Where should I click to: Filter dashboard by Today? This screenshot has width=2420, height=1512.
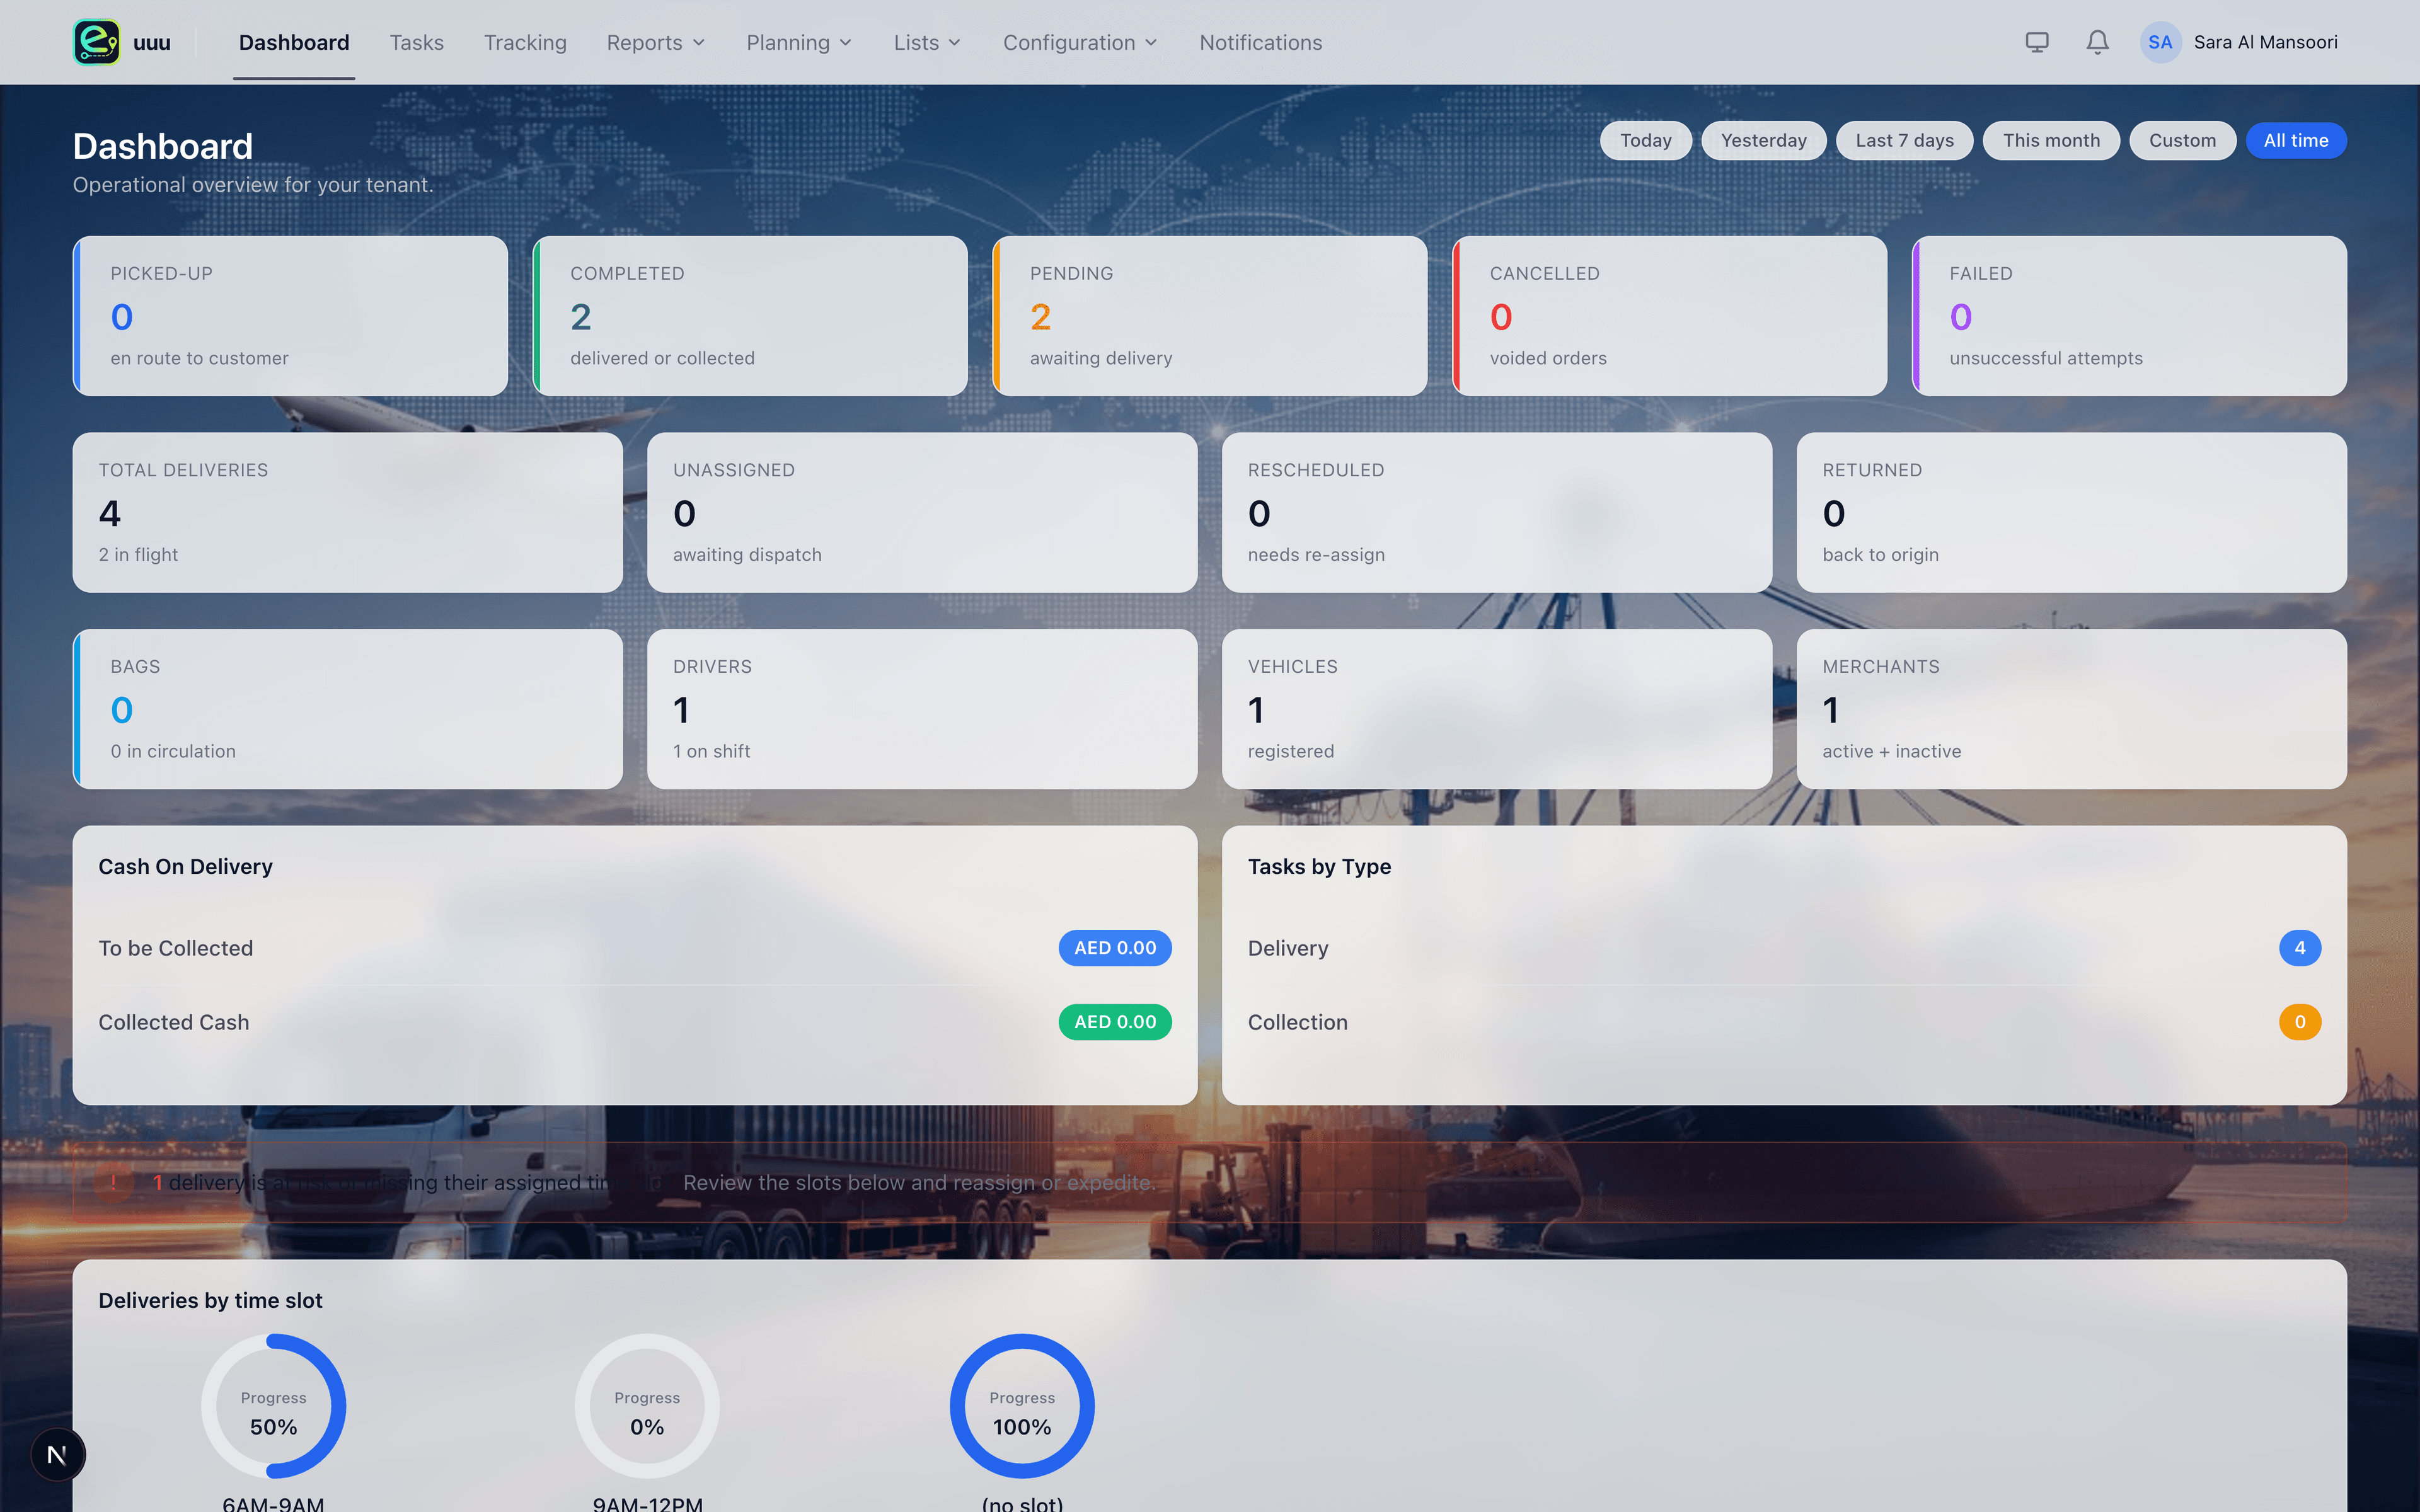pos(1645,140)
